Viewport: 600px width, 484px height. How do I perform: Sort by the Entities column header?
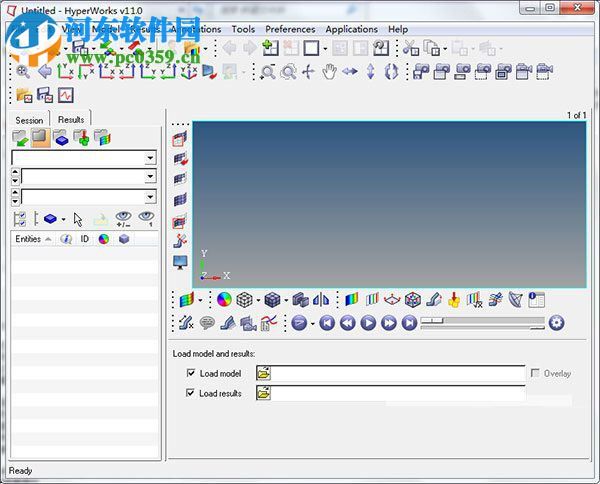coord(33,239)
